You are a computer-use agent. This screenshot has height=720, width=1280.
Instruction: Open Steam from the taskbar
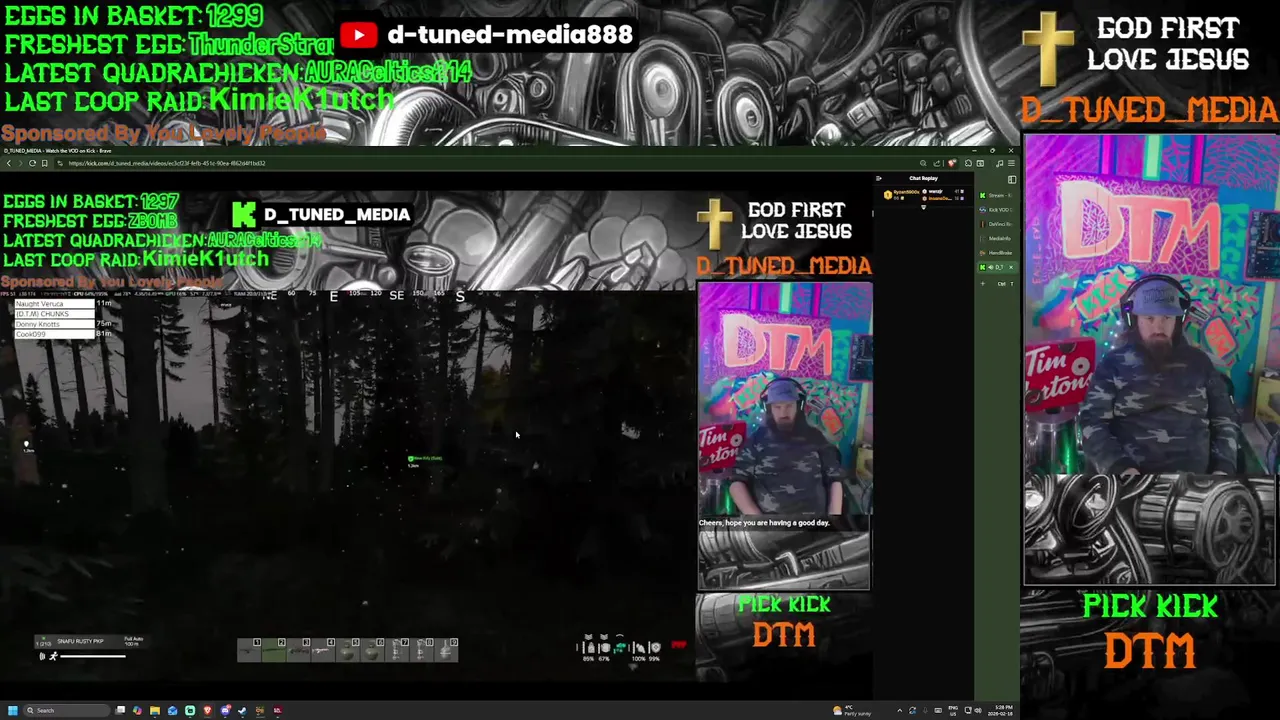[242, 710]
